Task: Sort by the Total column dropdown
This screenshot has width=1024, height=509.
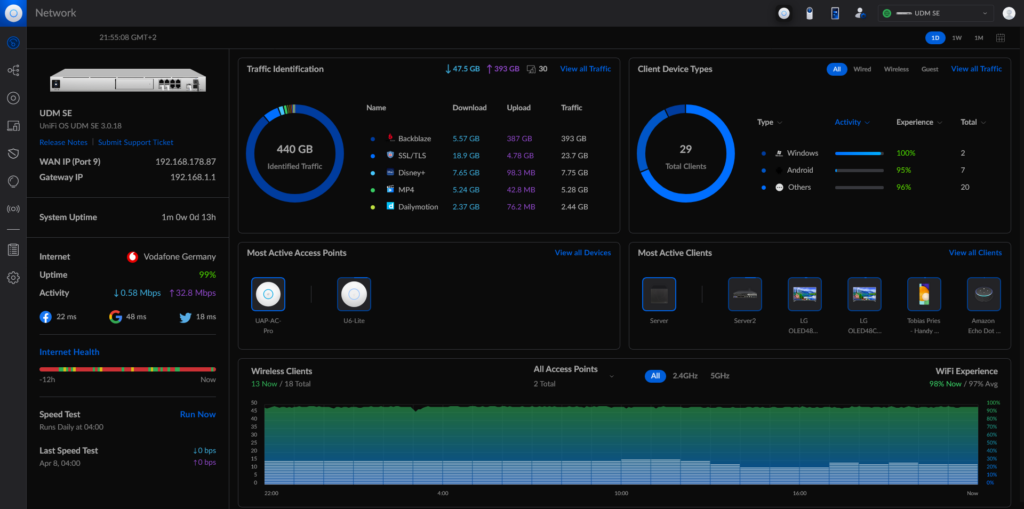Action: click(x=973, y=122)
